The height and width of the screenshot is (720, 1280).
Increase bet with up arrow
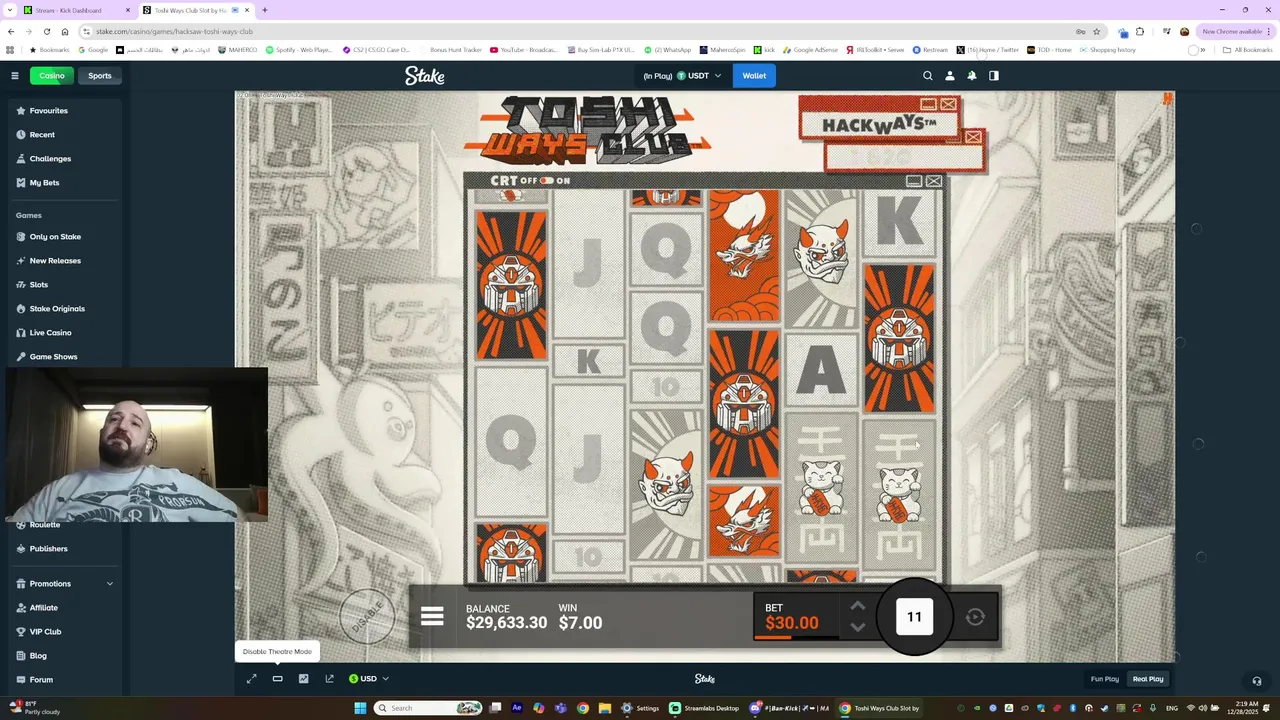(858, 606)
